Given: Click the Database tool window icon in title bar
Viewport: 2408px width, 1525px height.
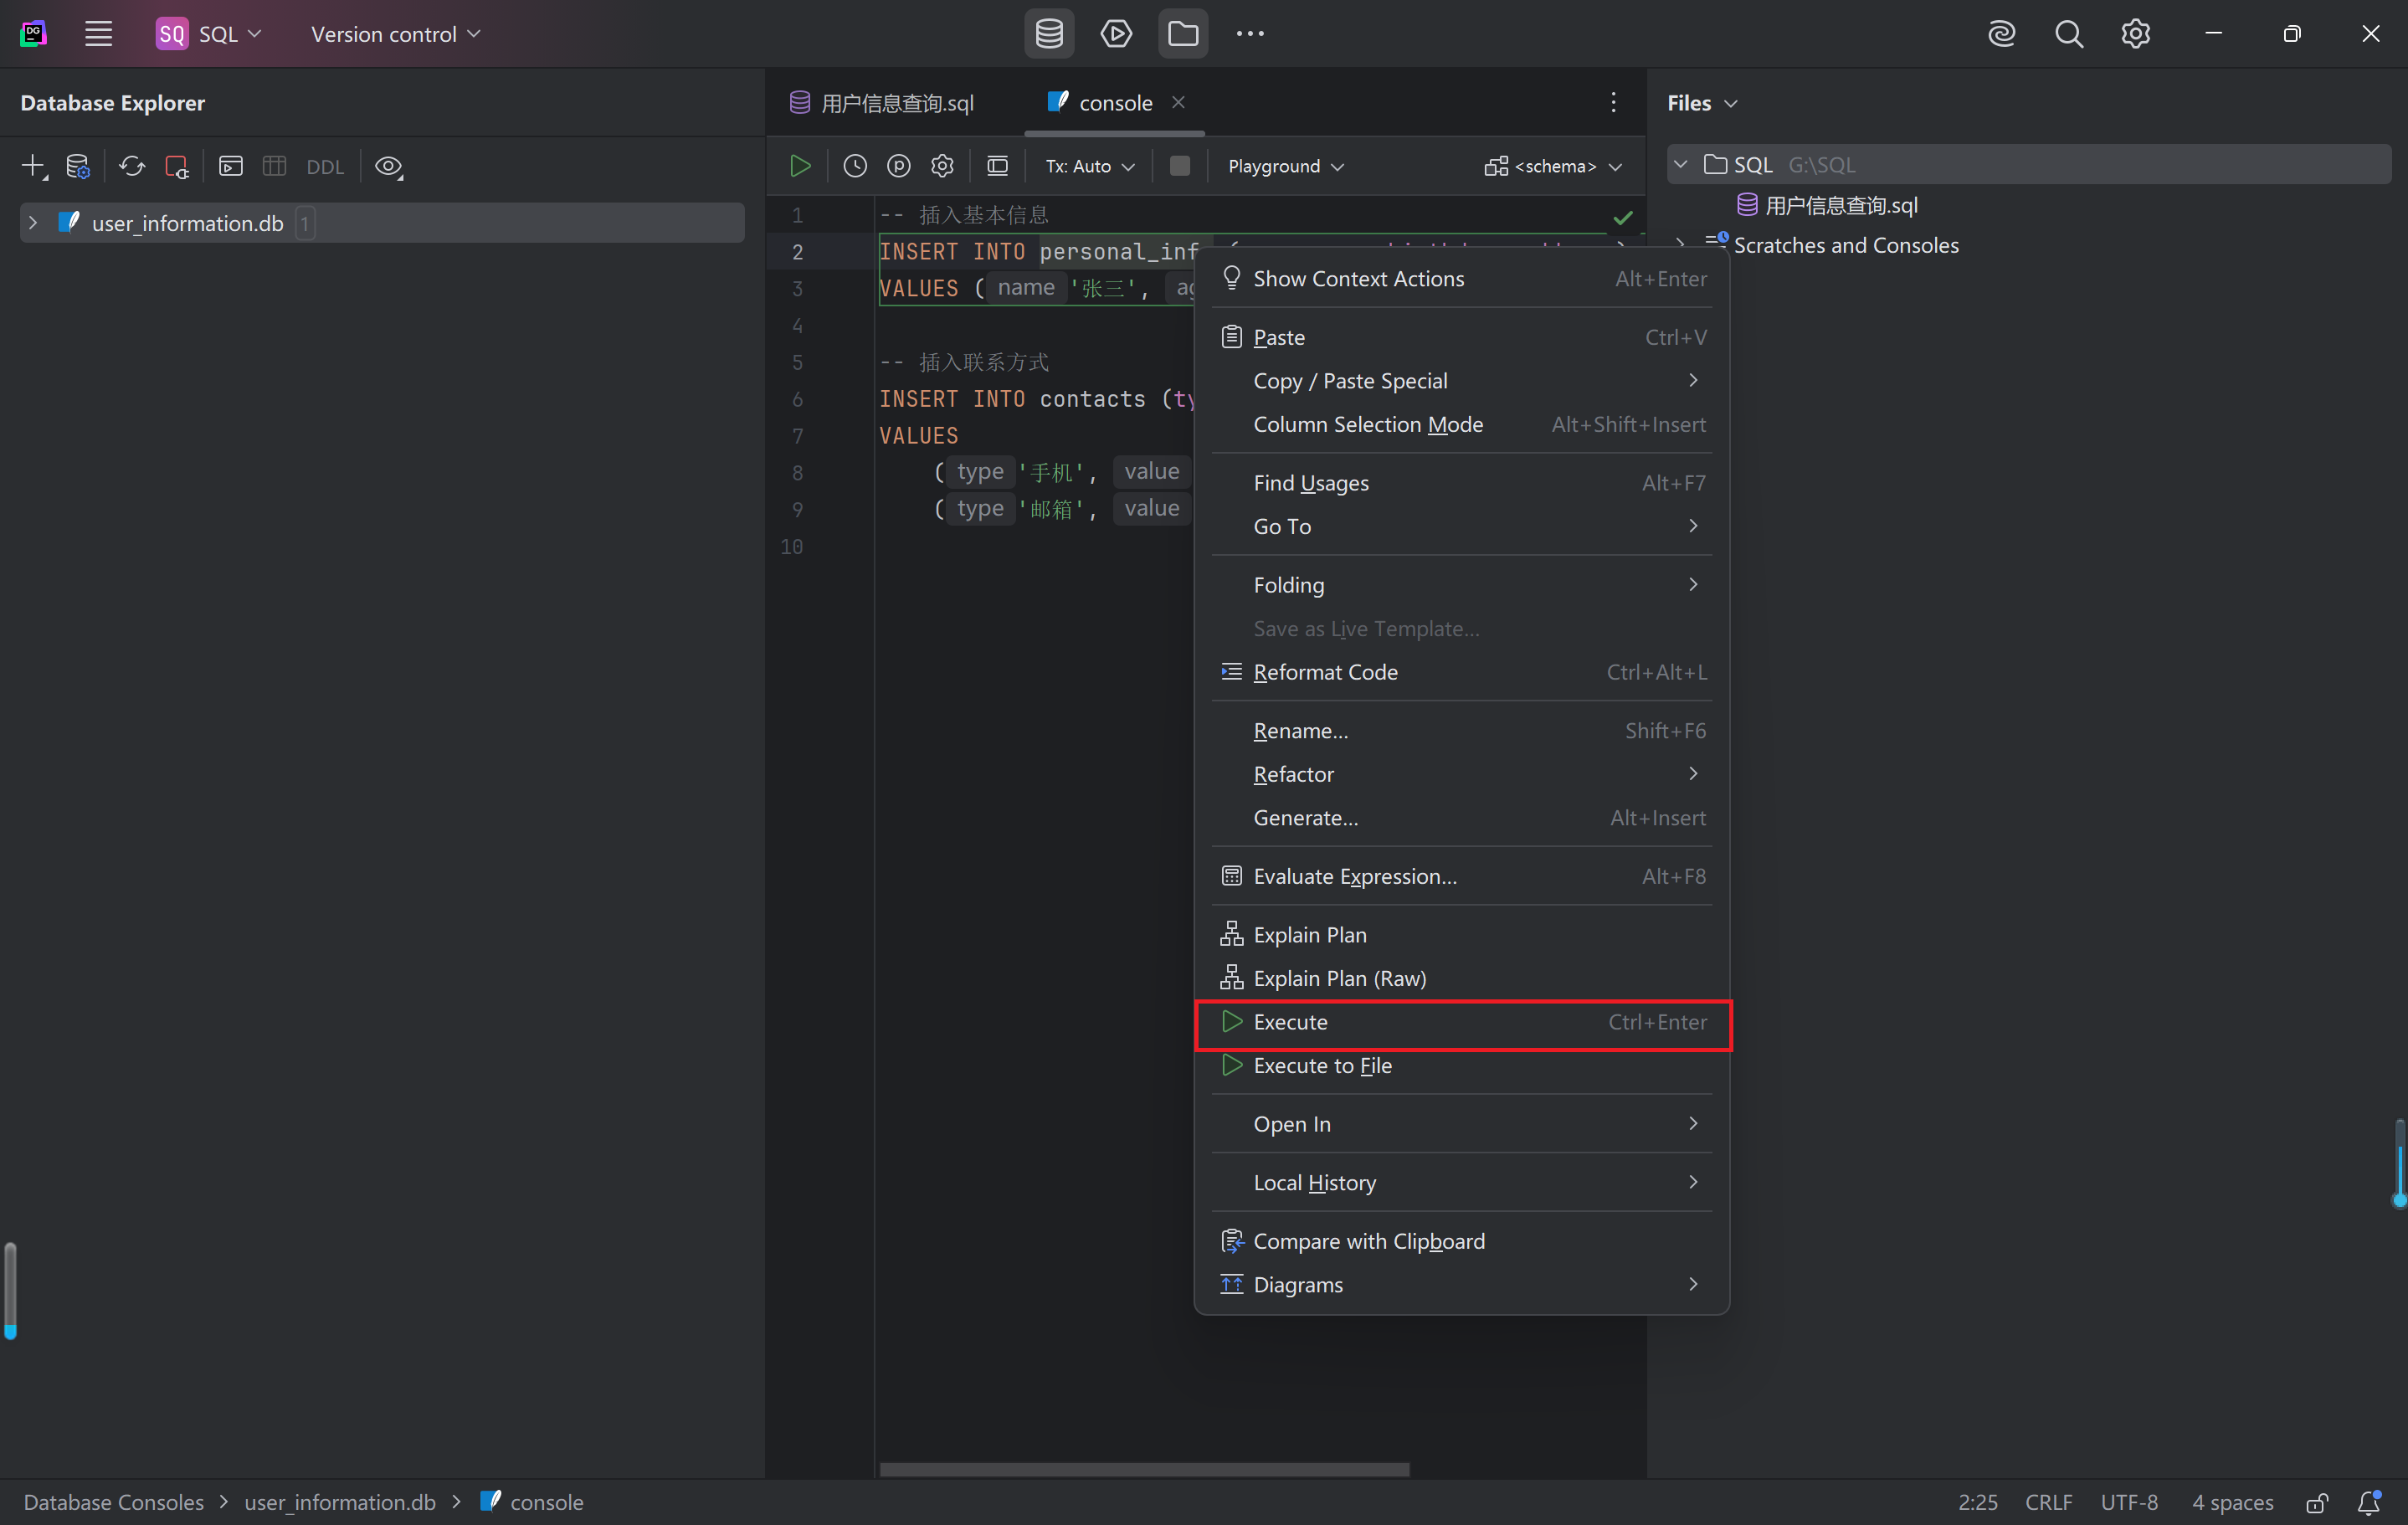Looking at the screenshot, I should tap(1049, 34).
